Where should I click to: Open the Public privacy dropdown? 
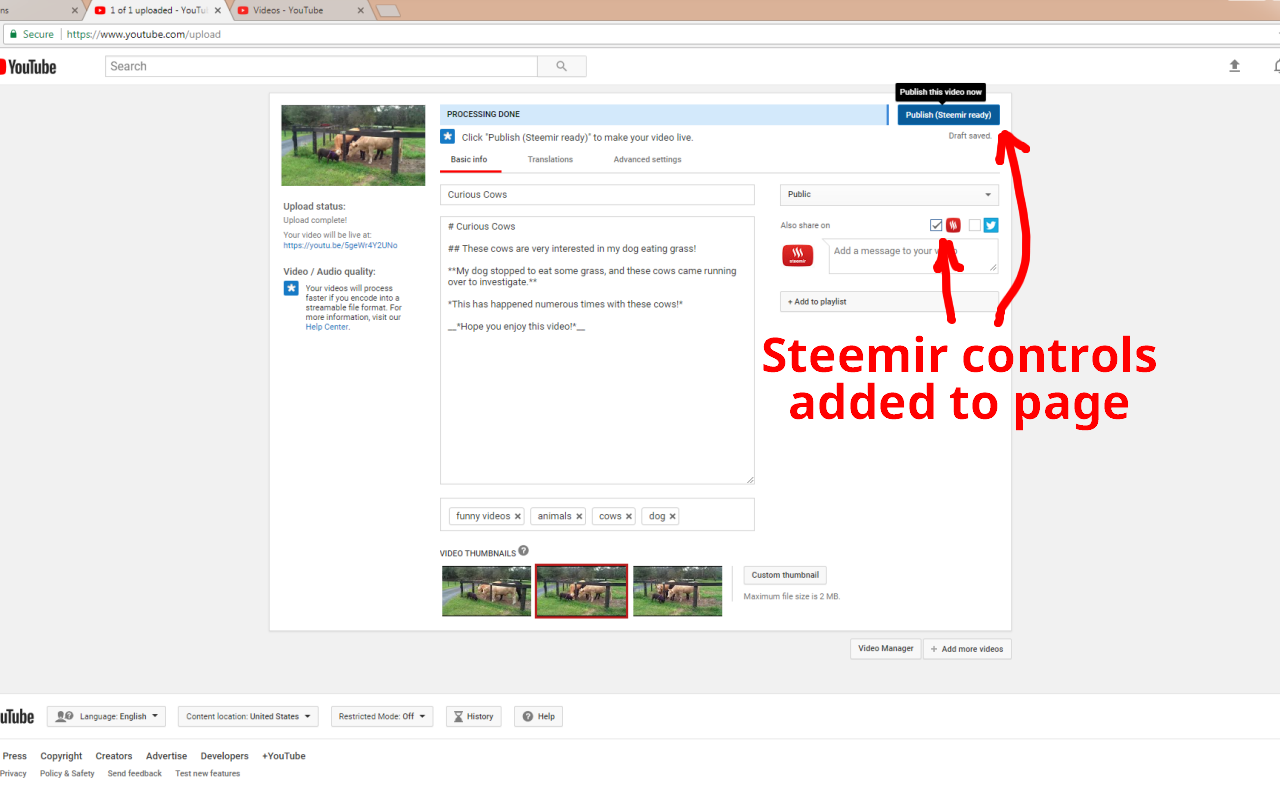pyautogui.click(x=889, y=195)
